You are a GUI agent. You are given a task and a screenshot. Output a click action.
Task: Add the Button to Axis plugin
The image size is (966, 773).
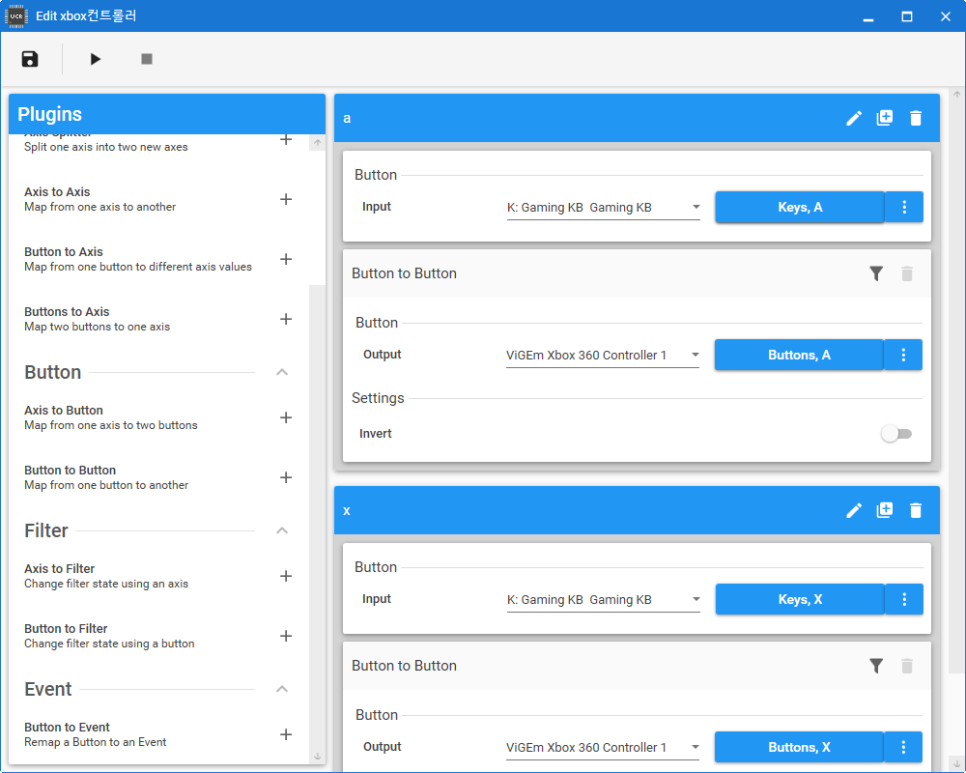tap(286, 259)
